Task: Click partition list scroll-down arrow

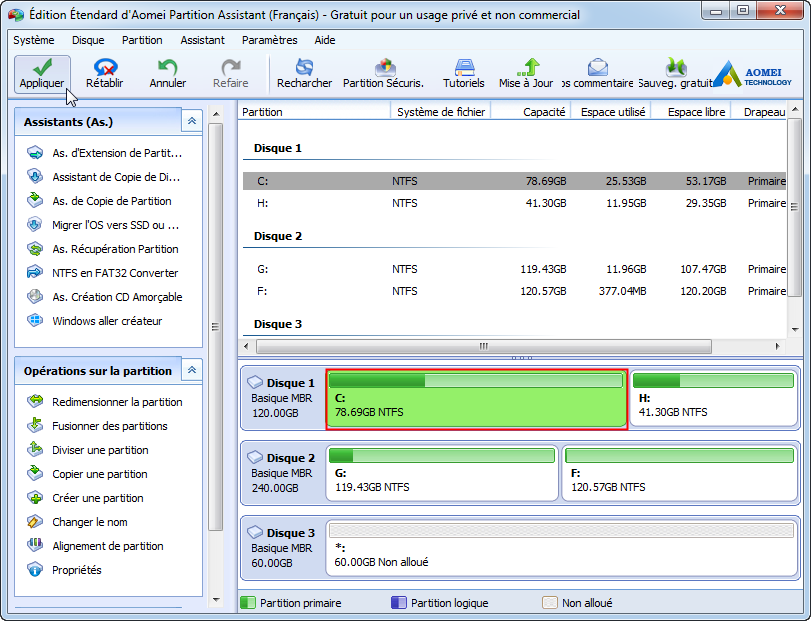Action: tap(795, 329)
